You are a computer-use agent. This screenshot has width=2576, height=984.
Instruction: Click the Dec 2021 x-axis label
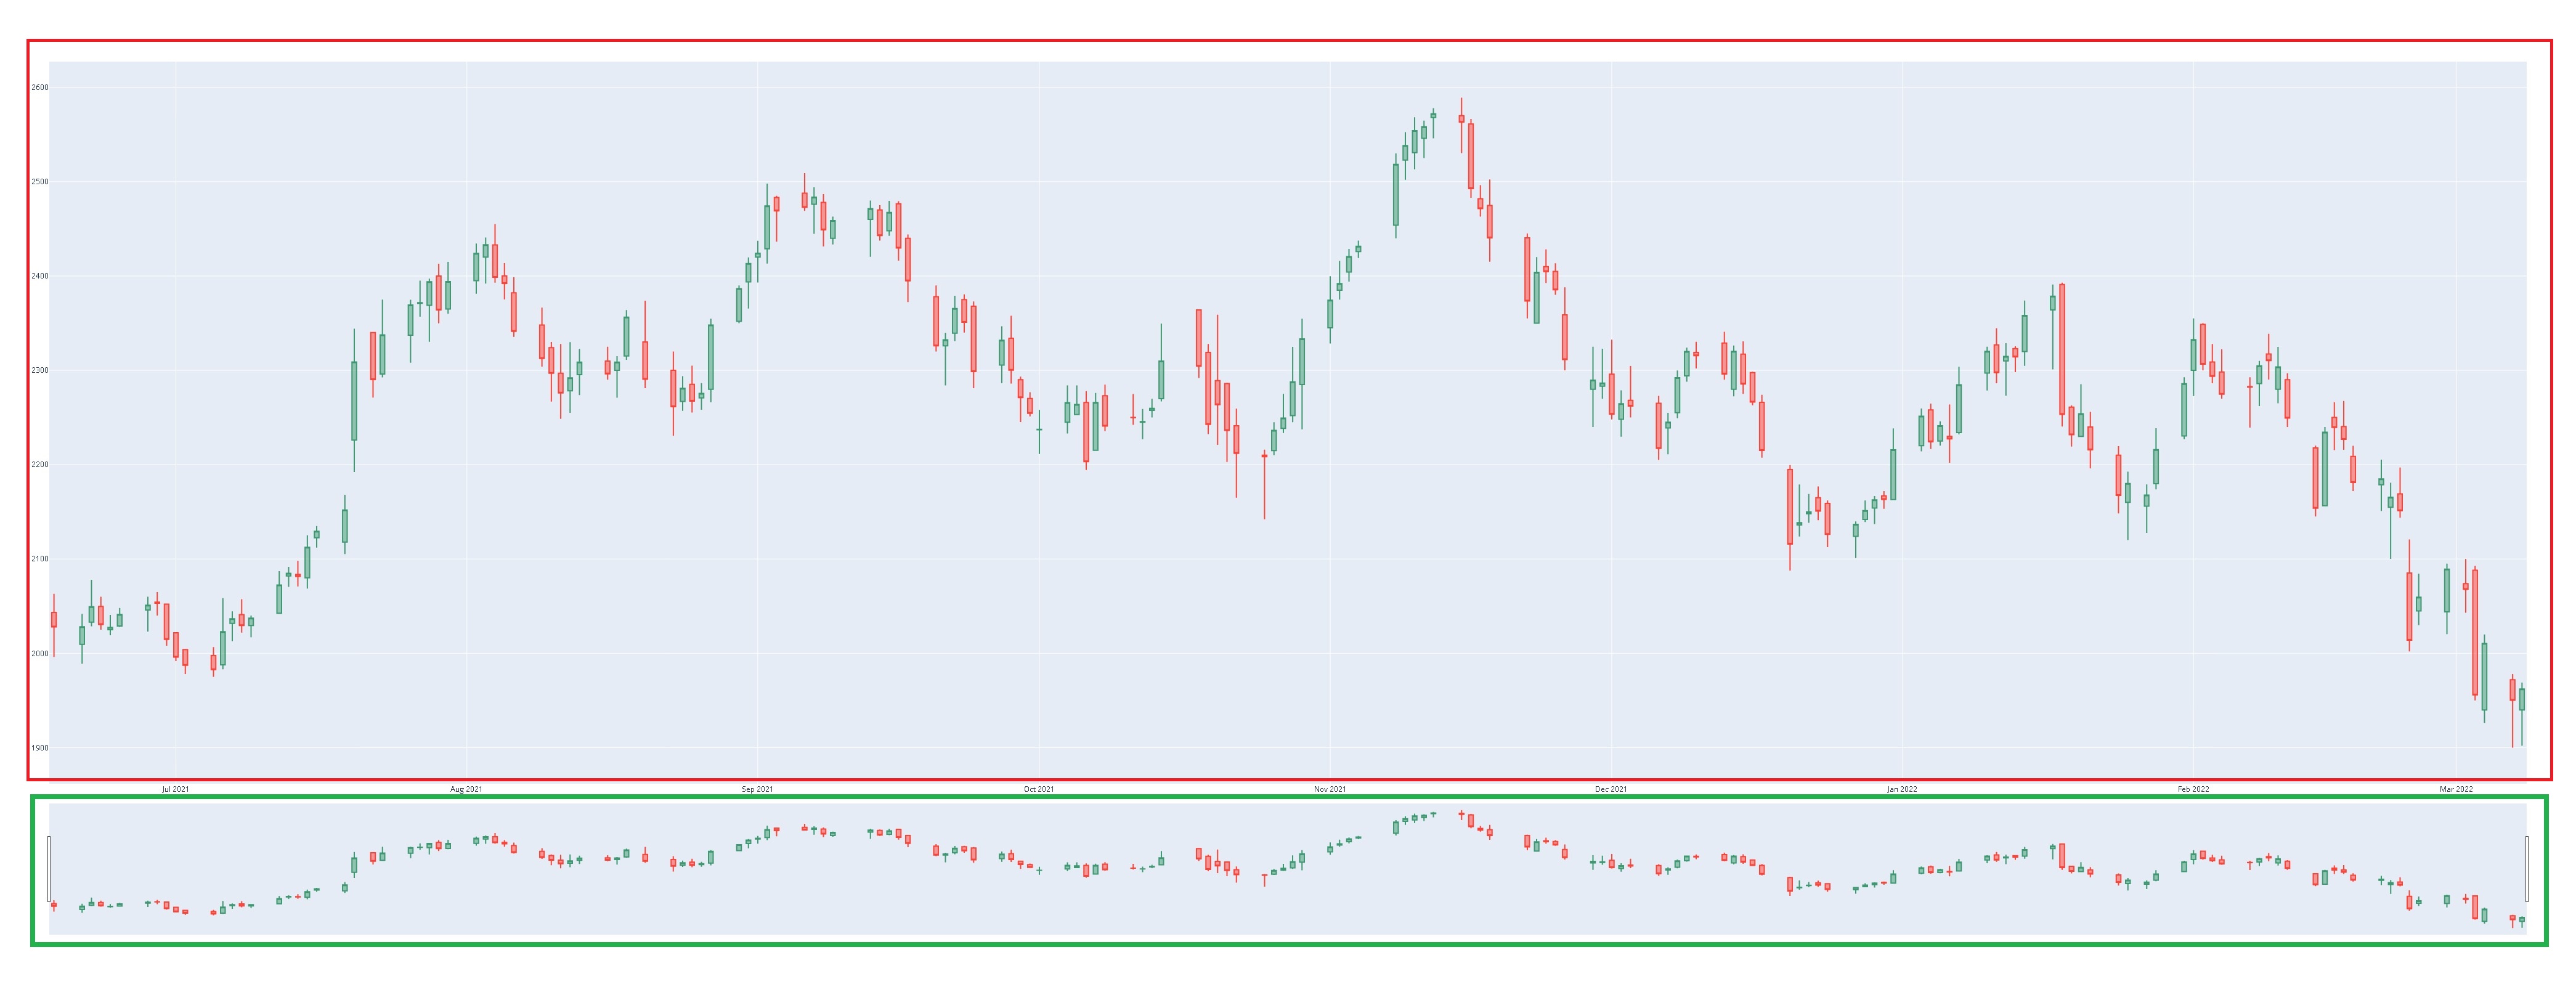tap(1611, 789)
